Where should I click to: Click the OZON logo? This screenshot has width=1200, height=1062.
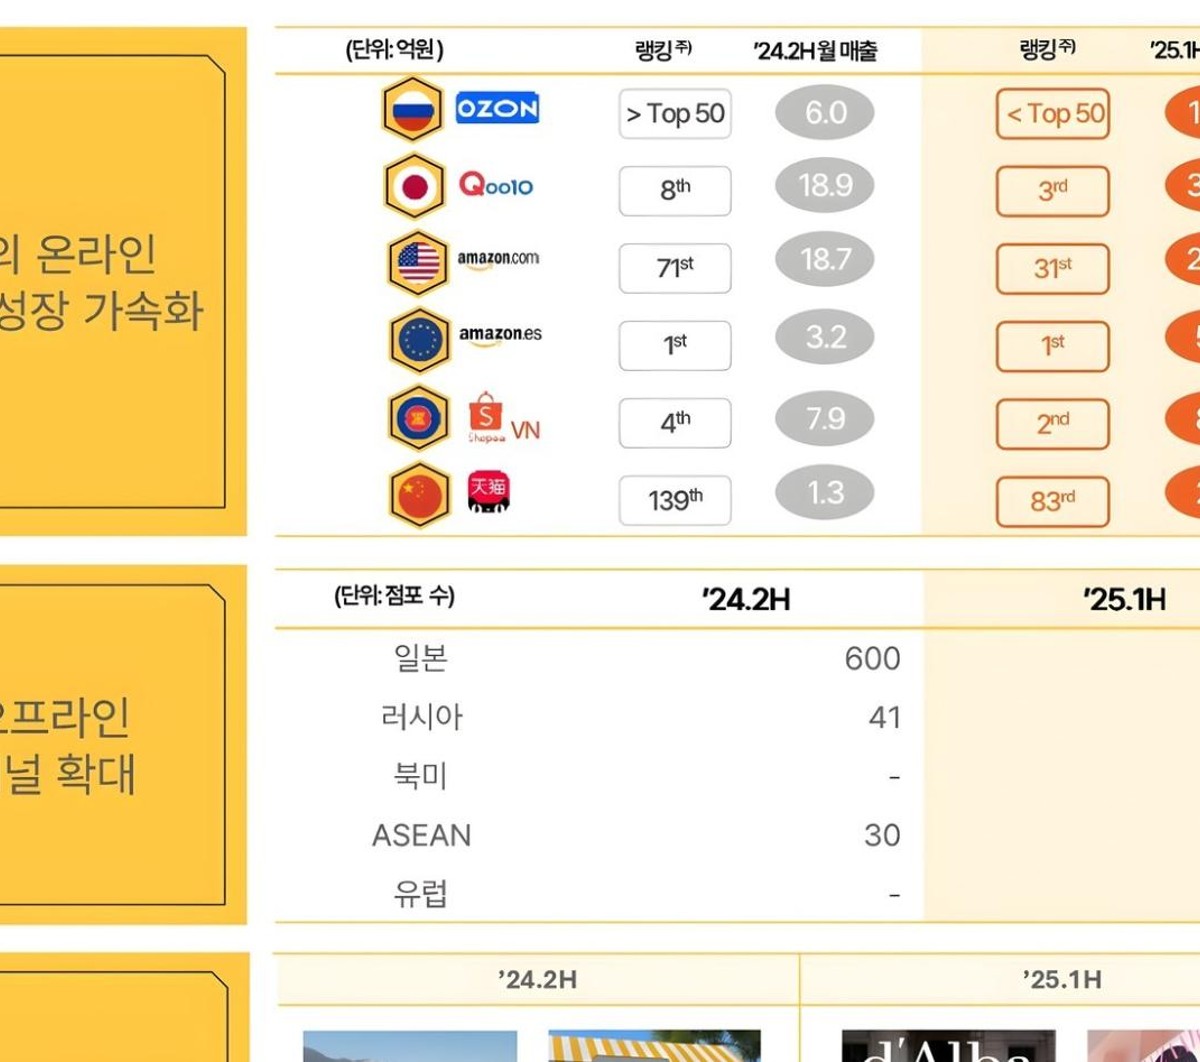click(x=497, y=108)
